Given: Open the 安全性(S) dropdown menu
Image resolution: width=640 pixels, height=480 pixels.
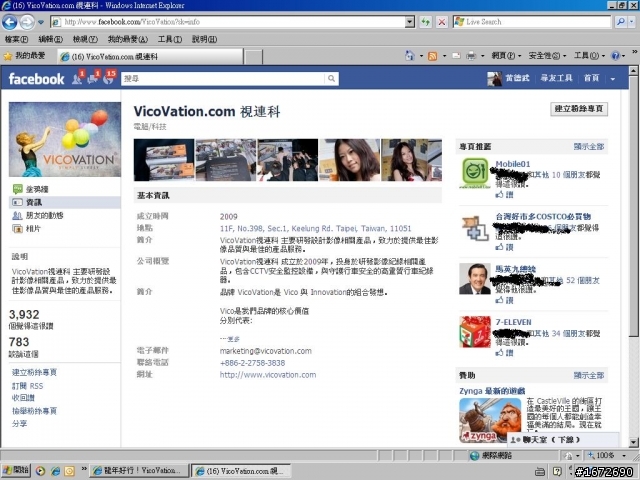Looking at the screenshot, I should 547,56.
